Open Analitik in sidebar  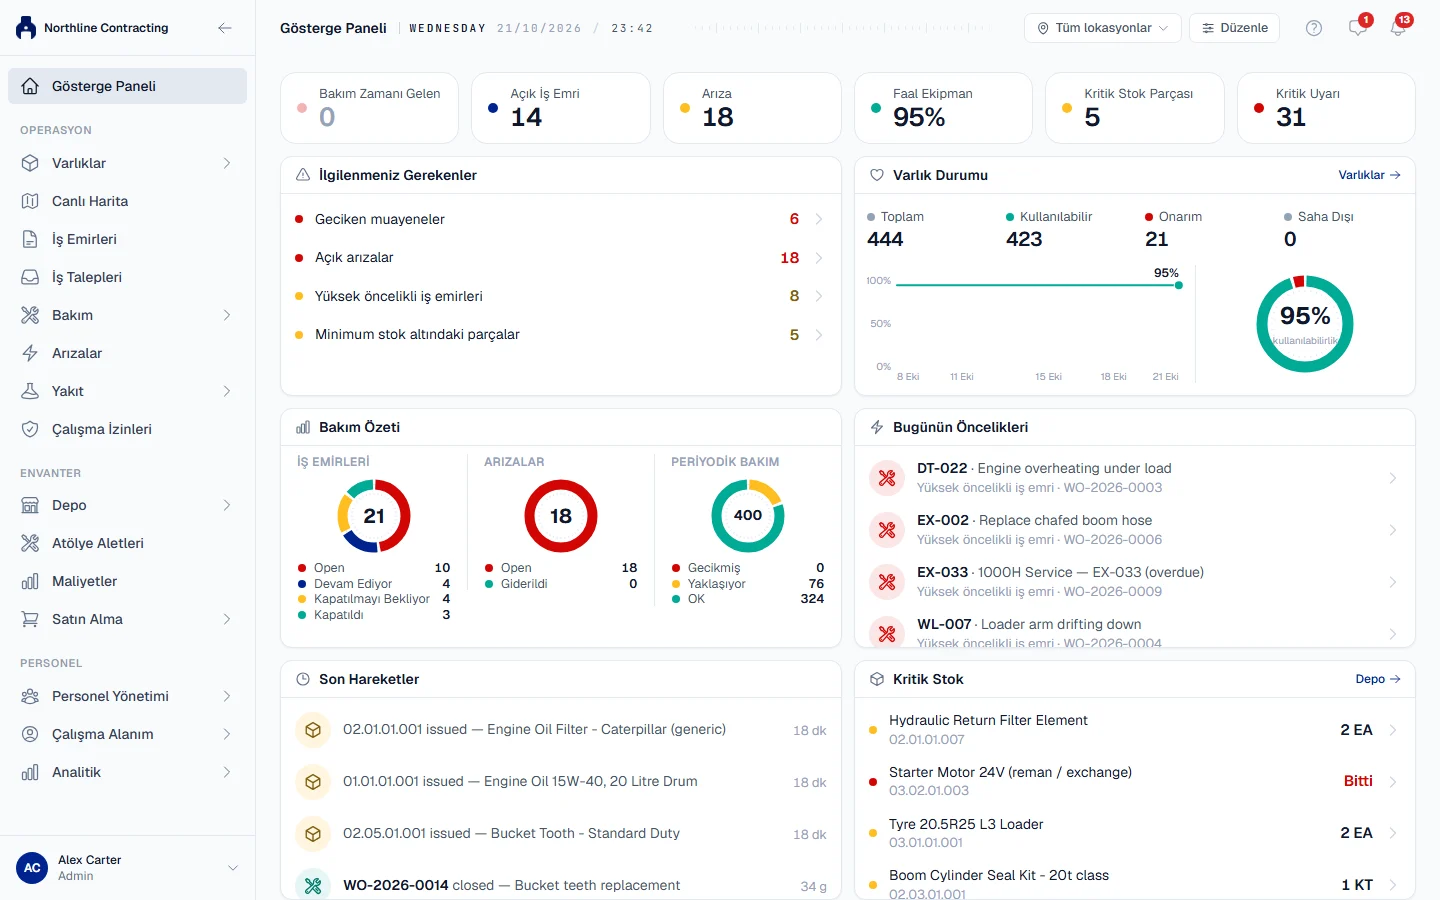tap(127, 772)
